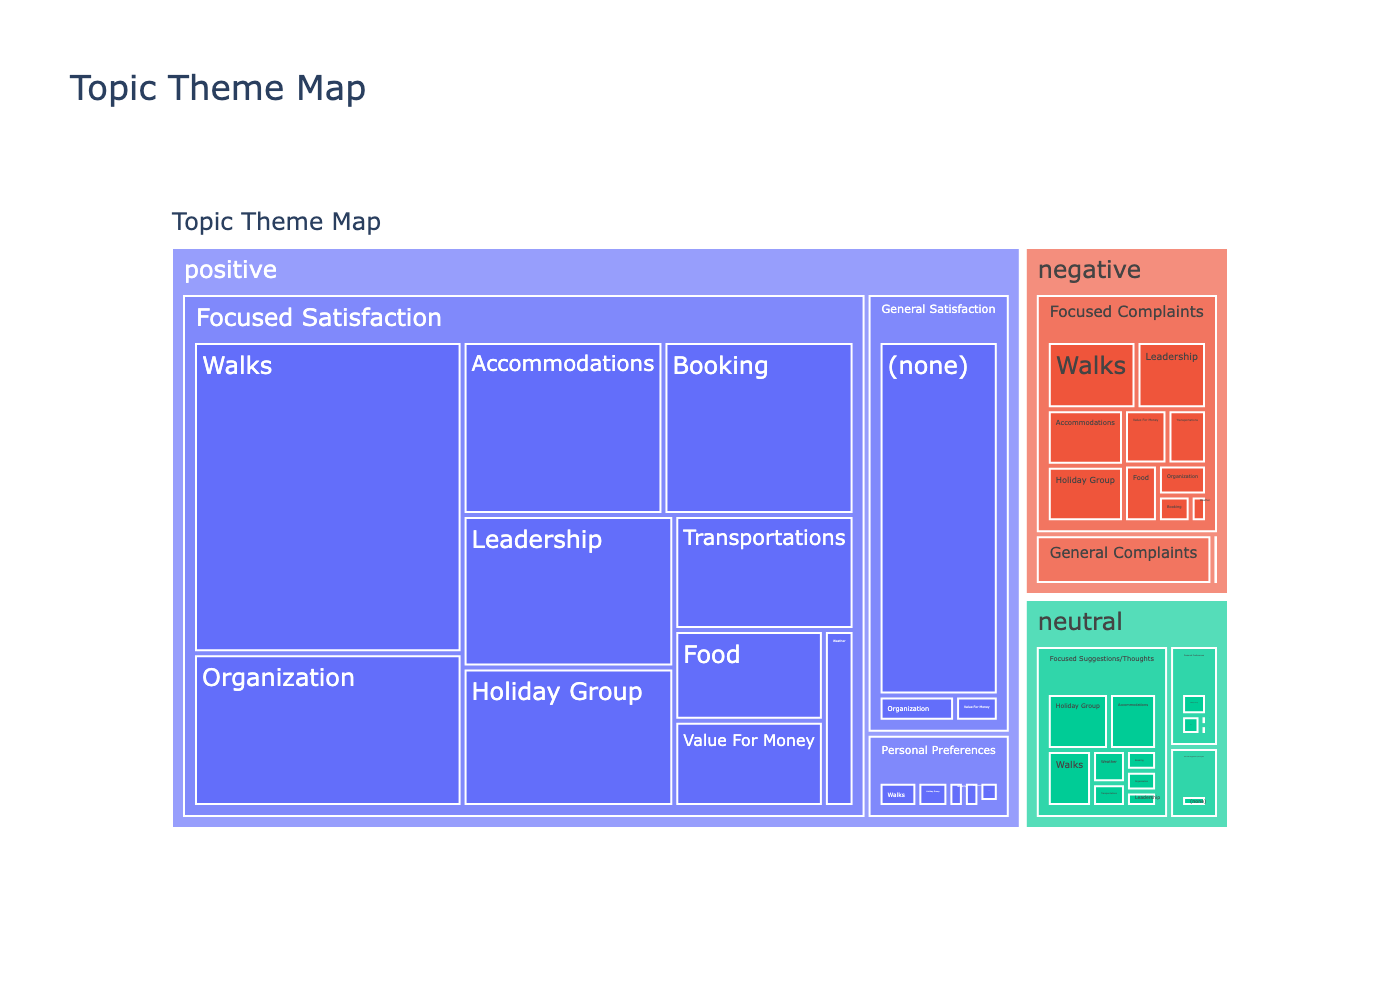Click Accommodations tile in Focused Complaints
Screen dimensions: 1400x1000
(x=1085, y=437)
